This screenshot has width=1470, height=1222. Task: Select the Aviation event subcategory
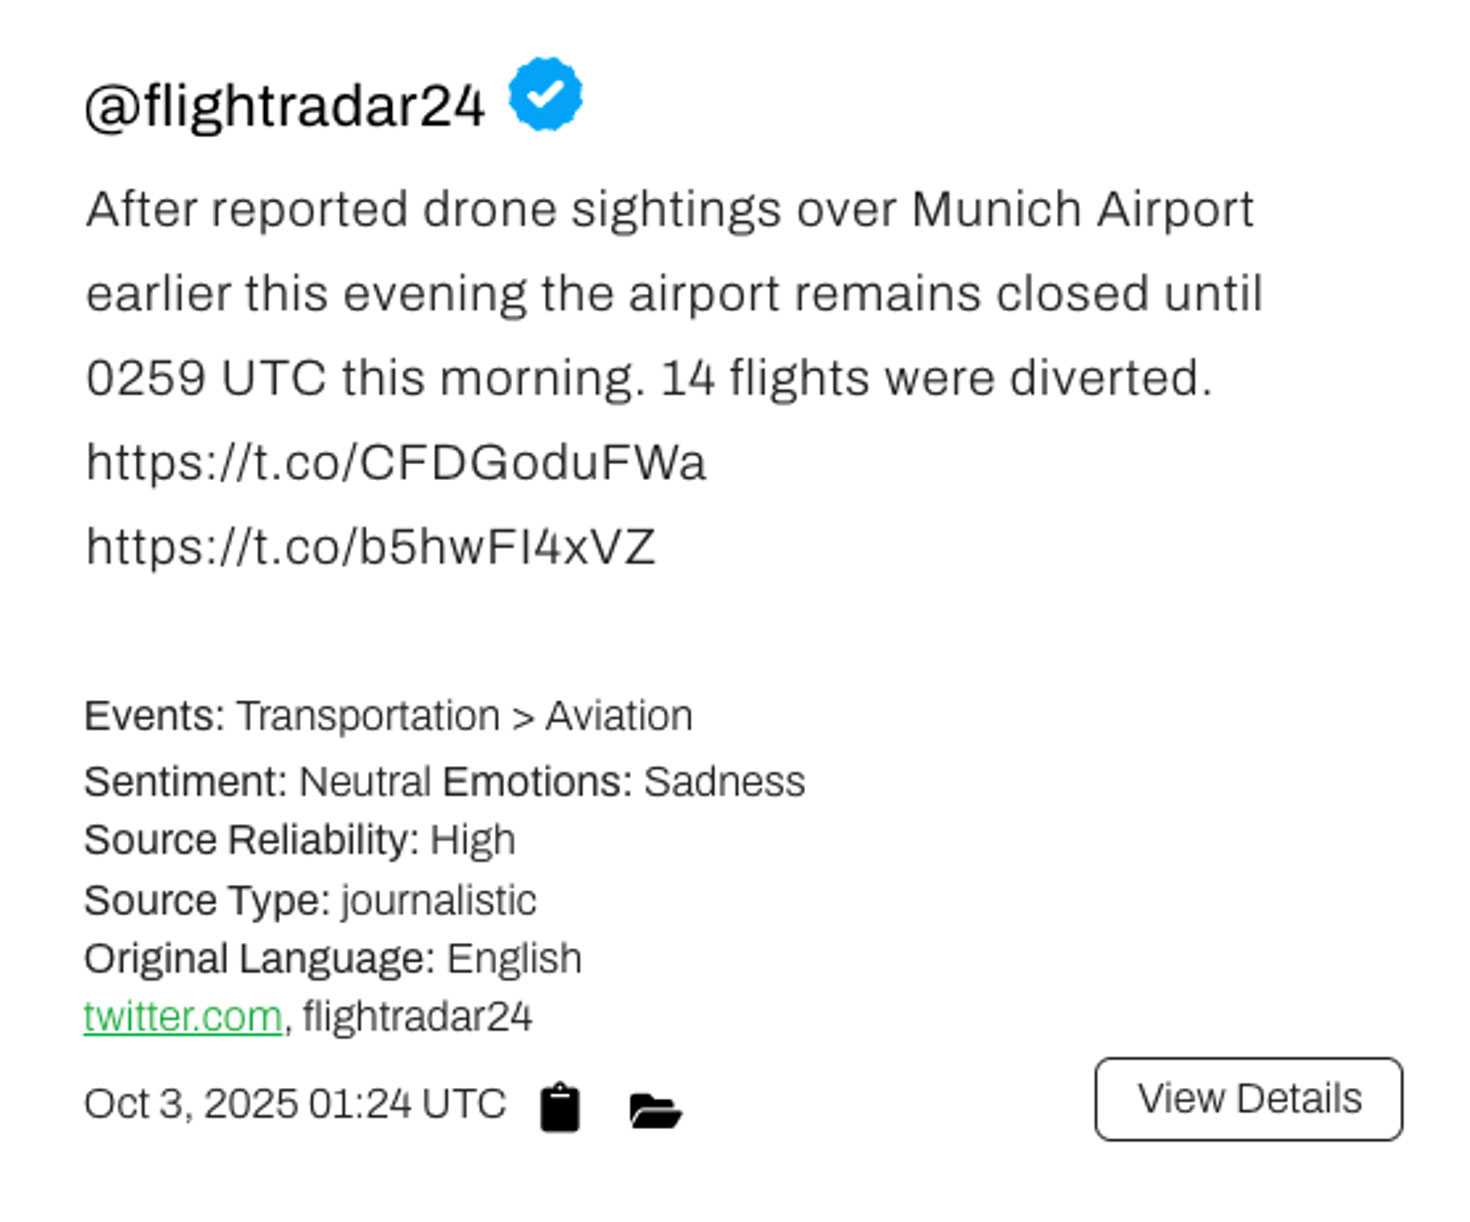click(619, 716)
